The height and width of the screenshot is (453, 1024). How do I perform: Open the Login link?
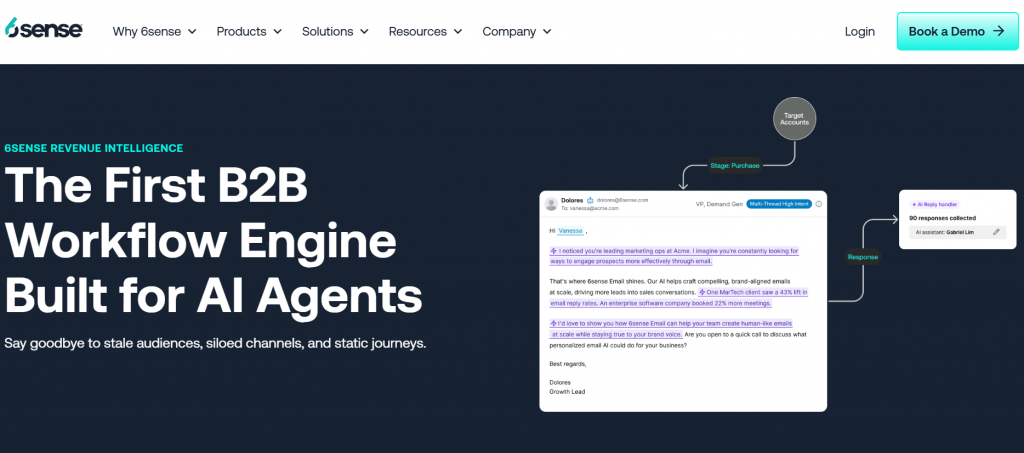point(859,31)
